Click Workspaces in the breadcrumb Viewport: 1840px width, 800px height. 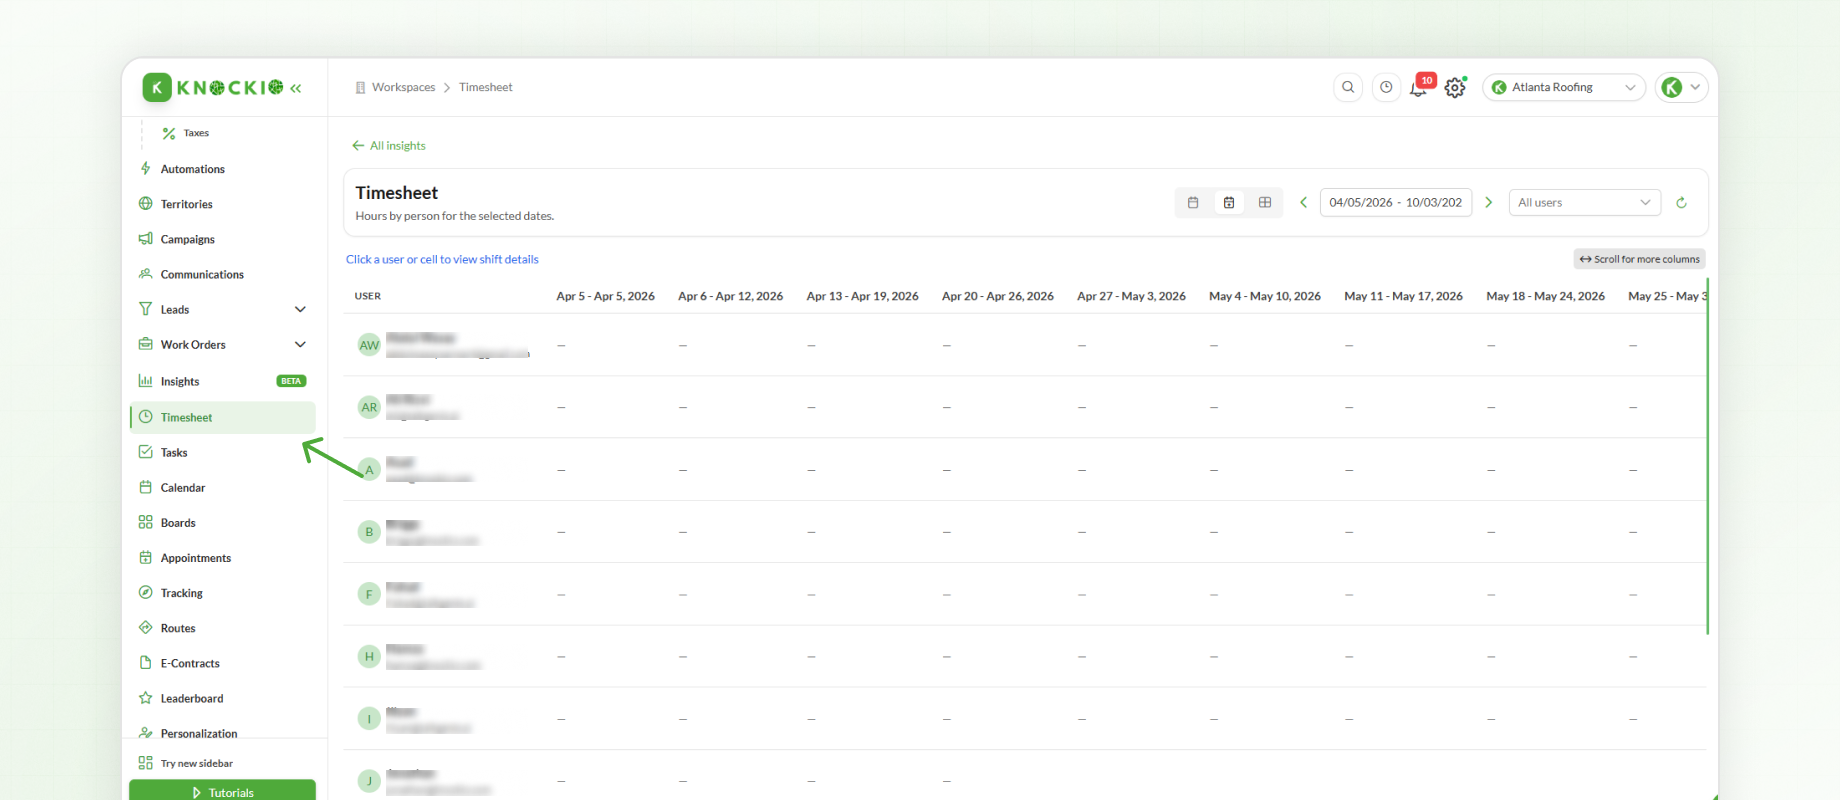click(403, 87)
